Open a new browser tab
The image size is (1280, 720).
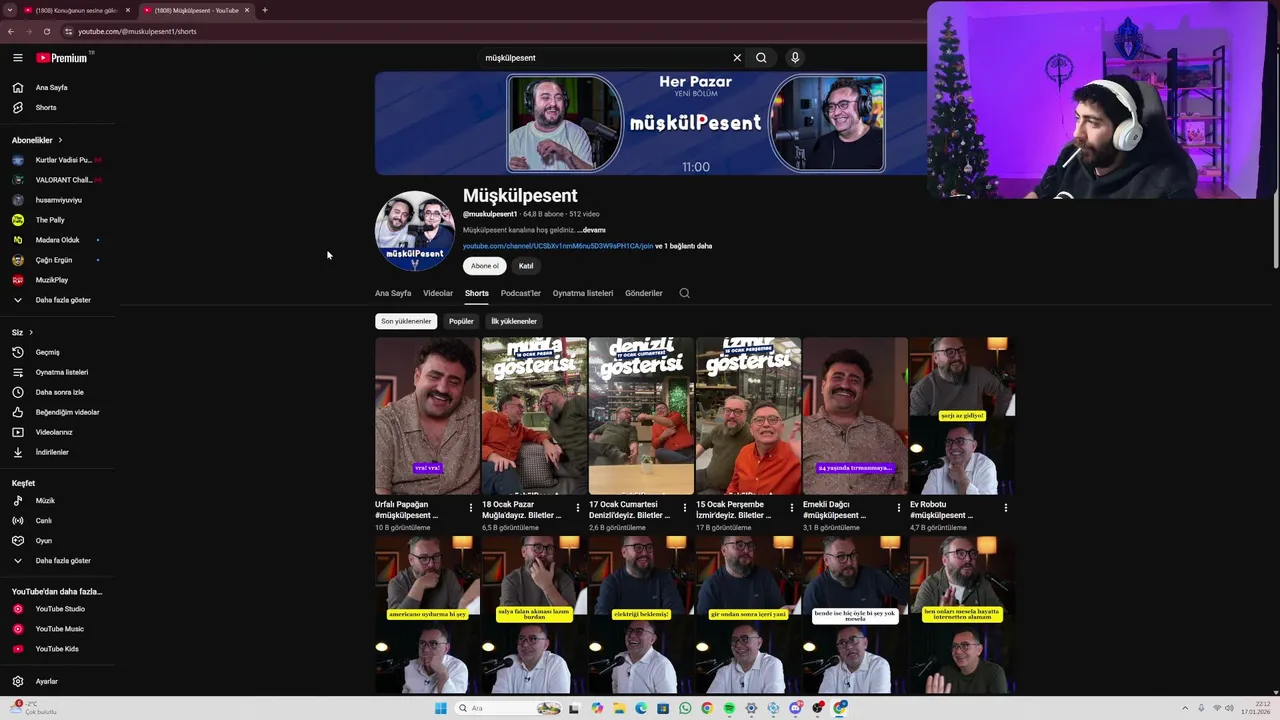pos(265,10)
